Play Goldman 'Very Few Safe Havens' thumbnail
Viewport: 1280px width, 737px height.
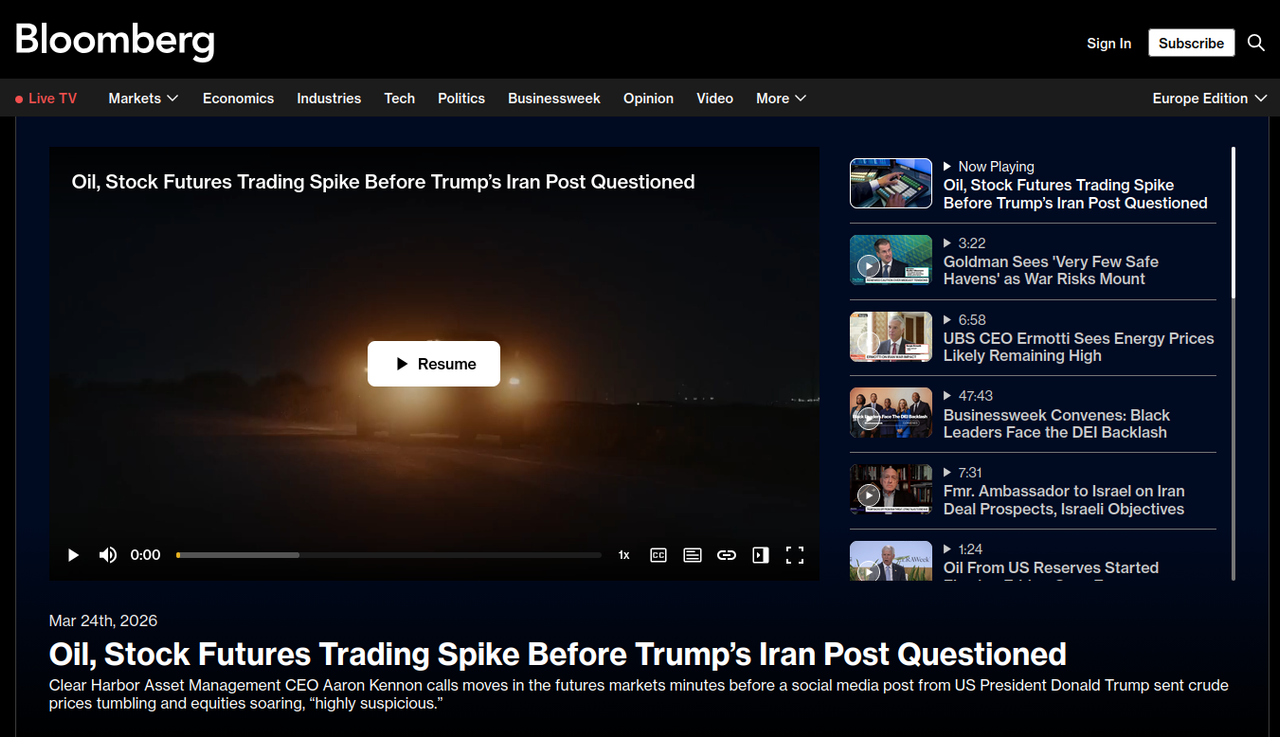click(891, 260)
